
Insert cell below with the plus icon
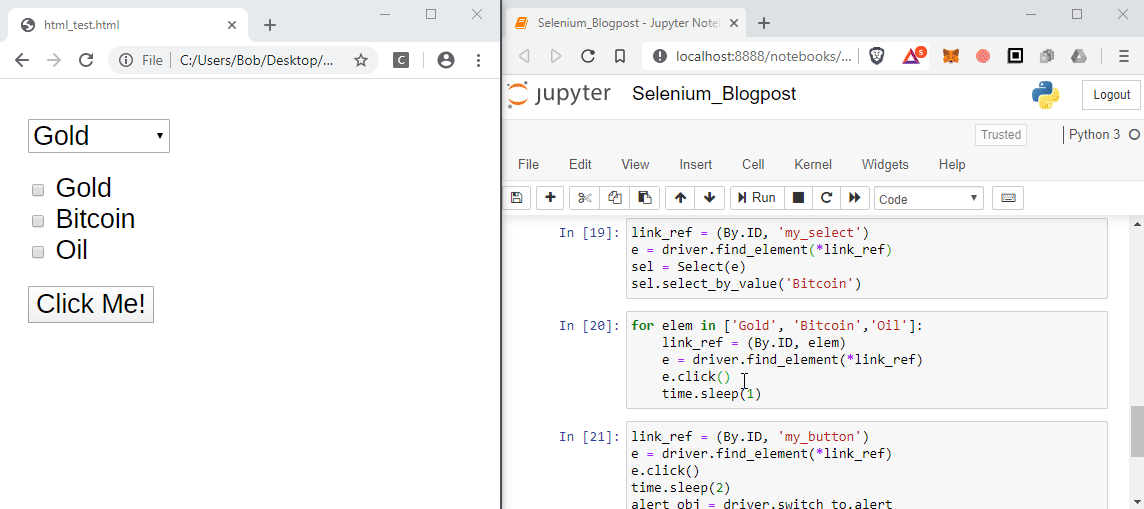[550, 198]
